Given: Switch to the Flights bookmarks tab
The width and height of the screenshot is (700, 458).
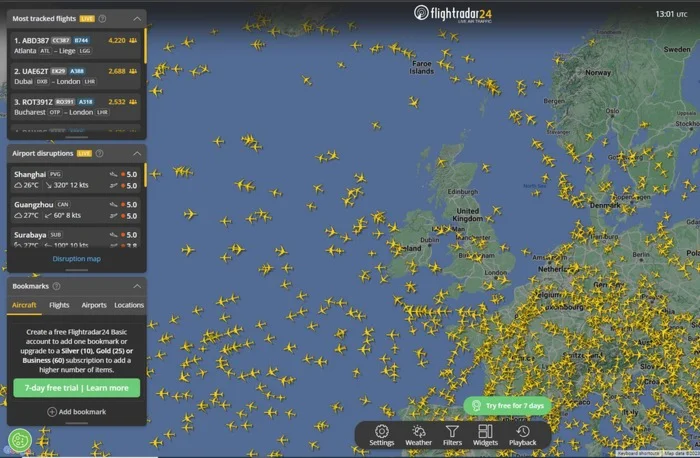Looking at the screenshot, I should 59,305.
